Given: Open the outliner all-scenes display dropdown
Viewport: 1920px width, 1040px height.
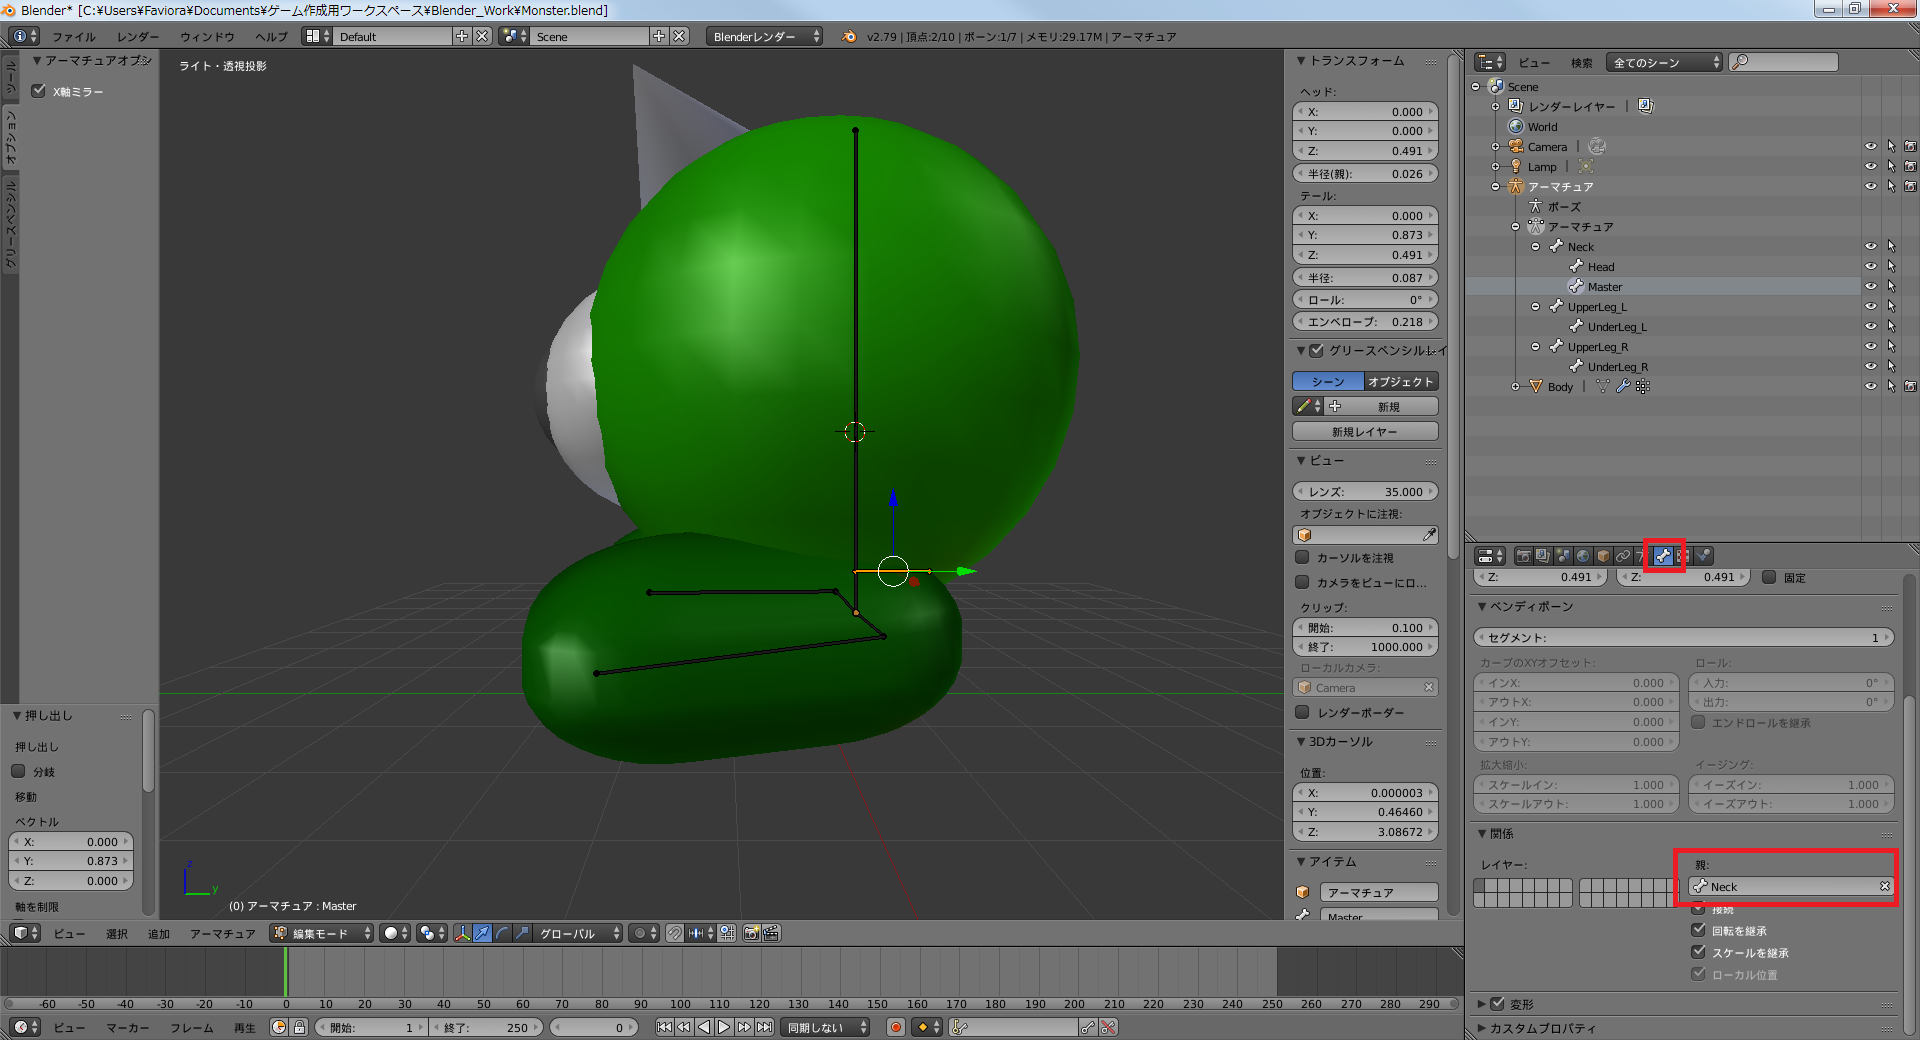Looking at the screenshot, I should pyautogui.click(x=1664, y=62).
